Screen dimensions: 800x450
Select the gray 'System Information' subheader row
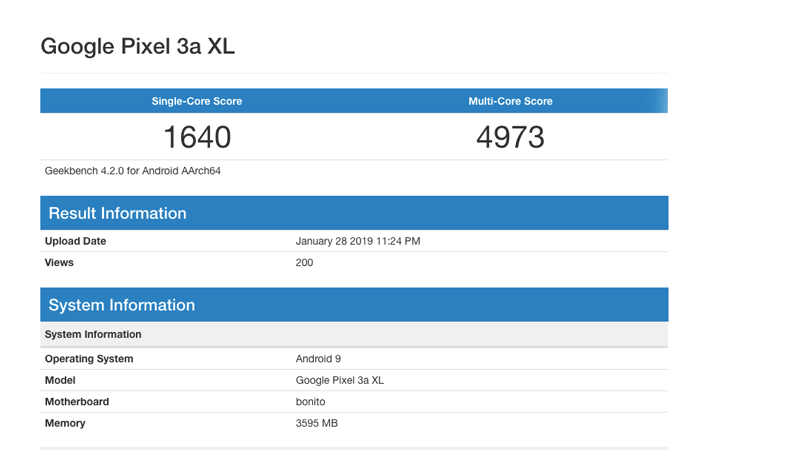pos(354,334)
